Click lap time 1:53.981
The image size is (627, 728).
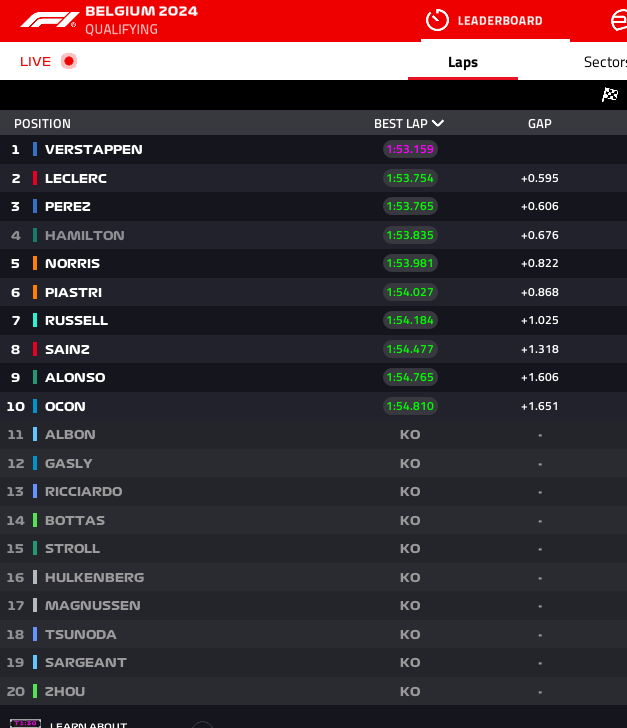[410, 263]
